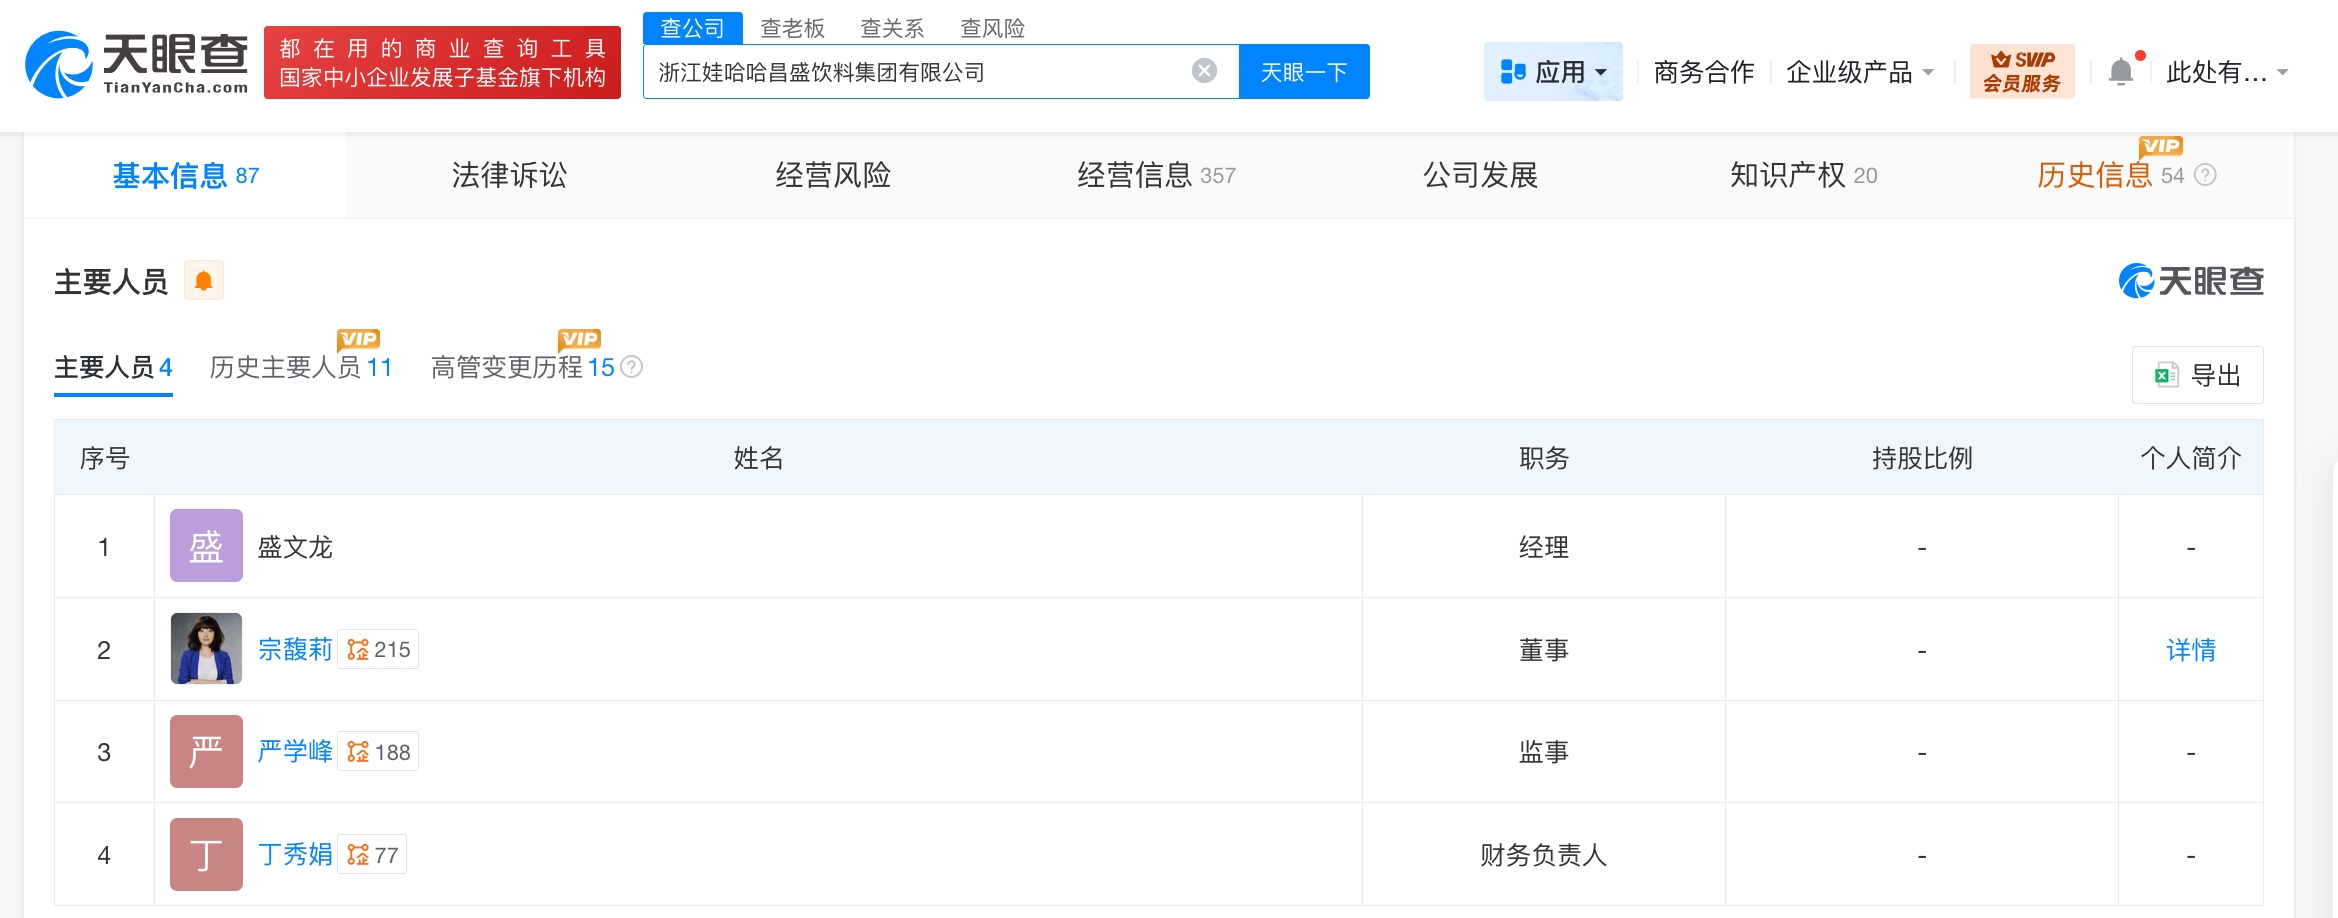Open 宗馥莉's profile link

(x=295, y=650)
